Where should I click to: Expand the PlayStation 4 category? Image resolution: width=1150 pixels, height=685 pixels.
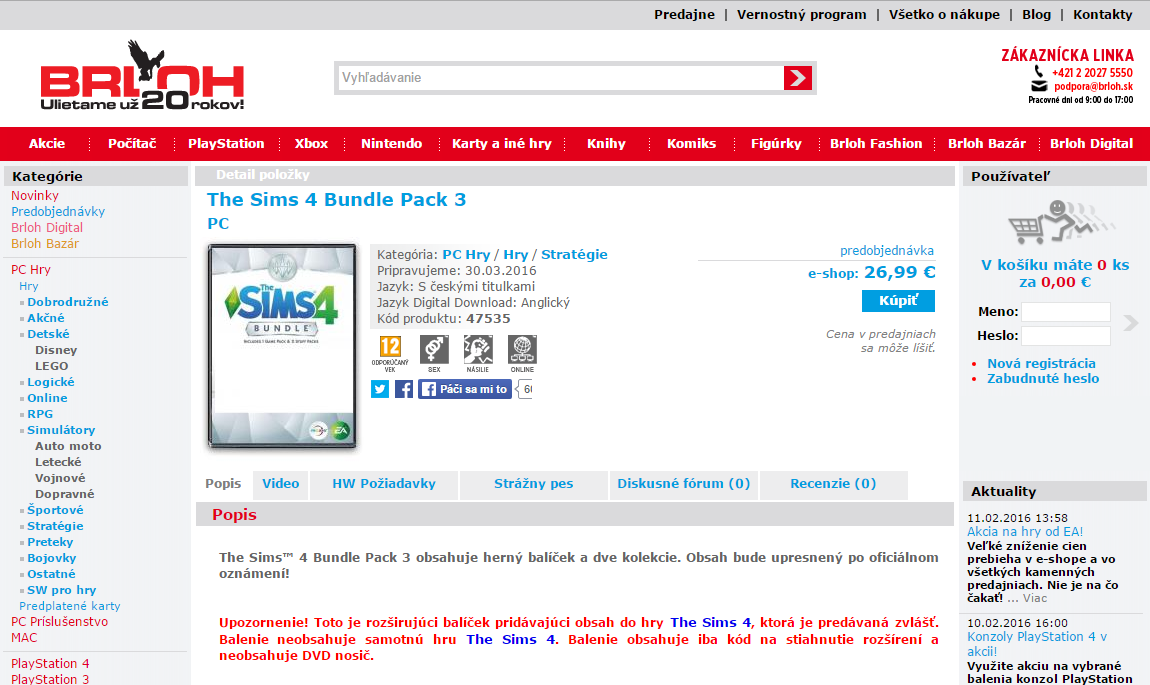pos(50,663)
